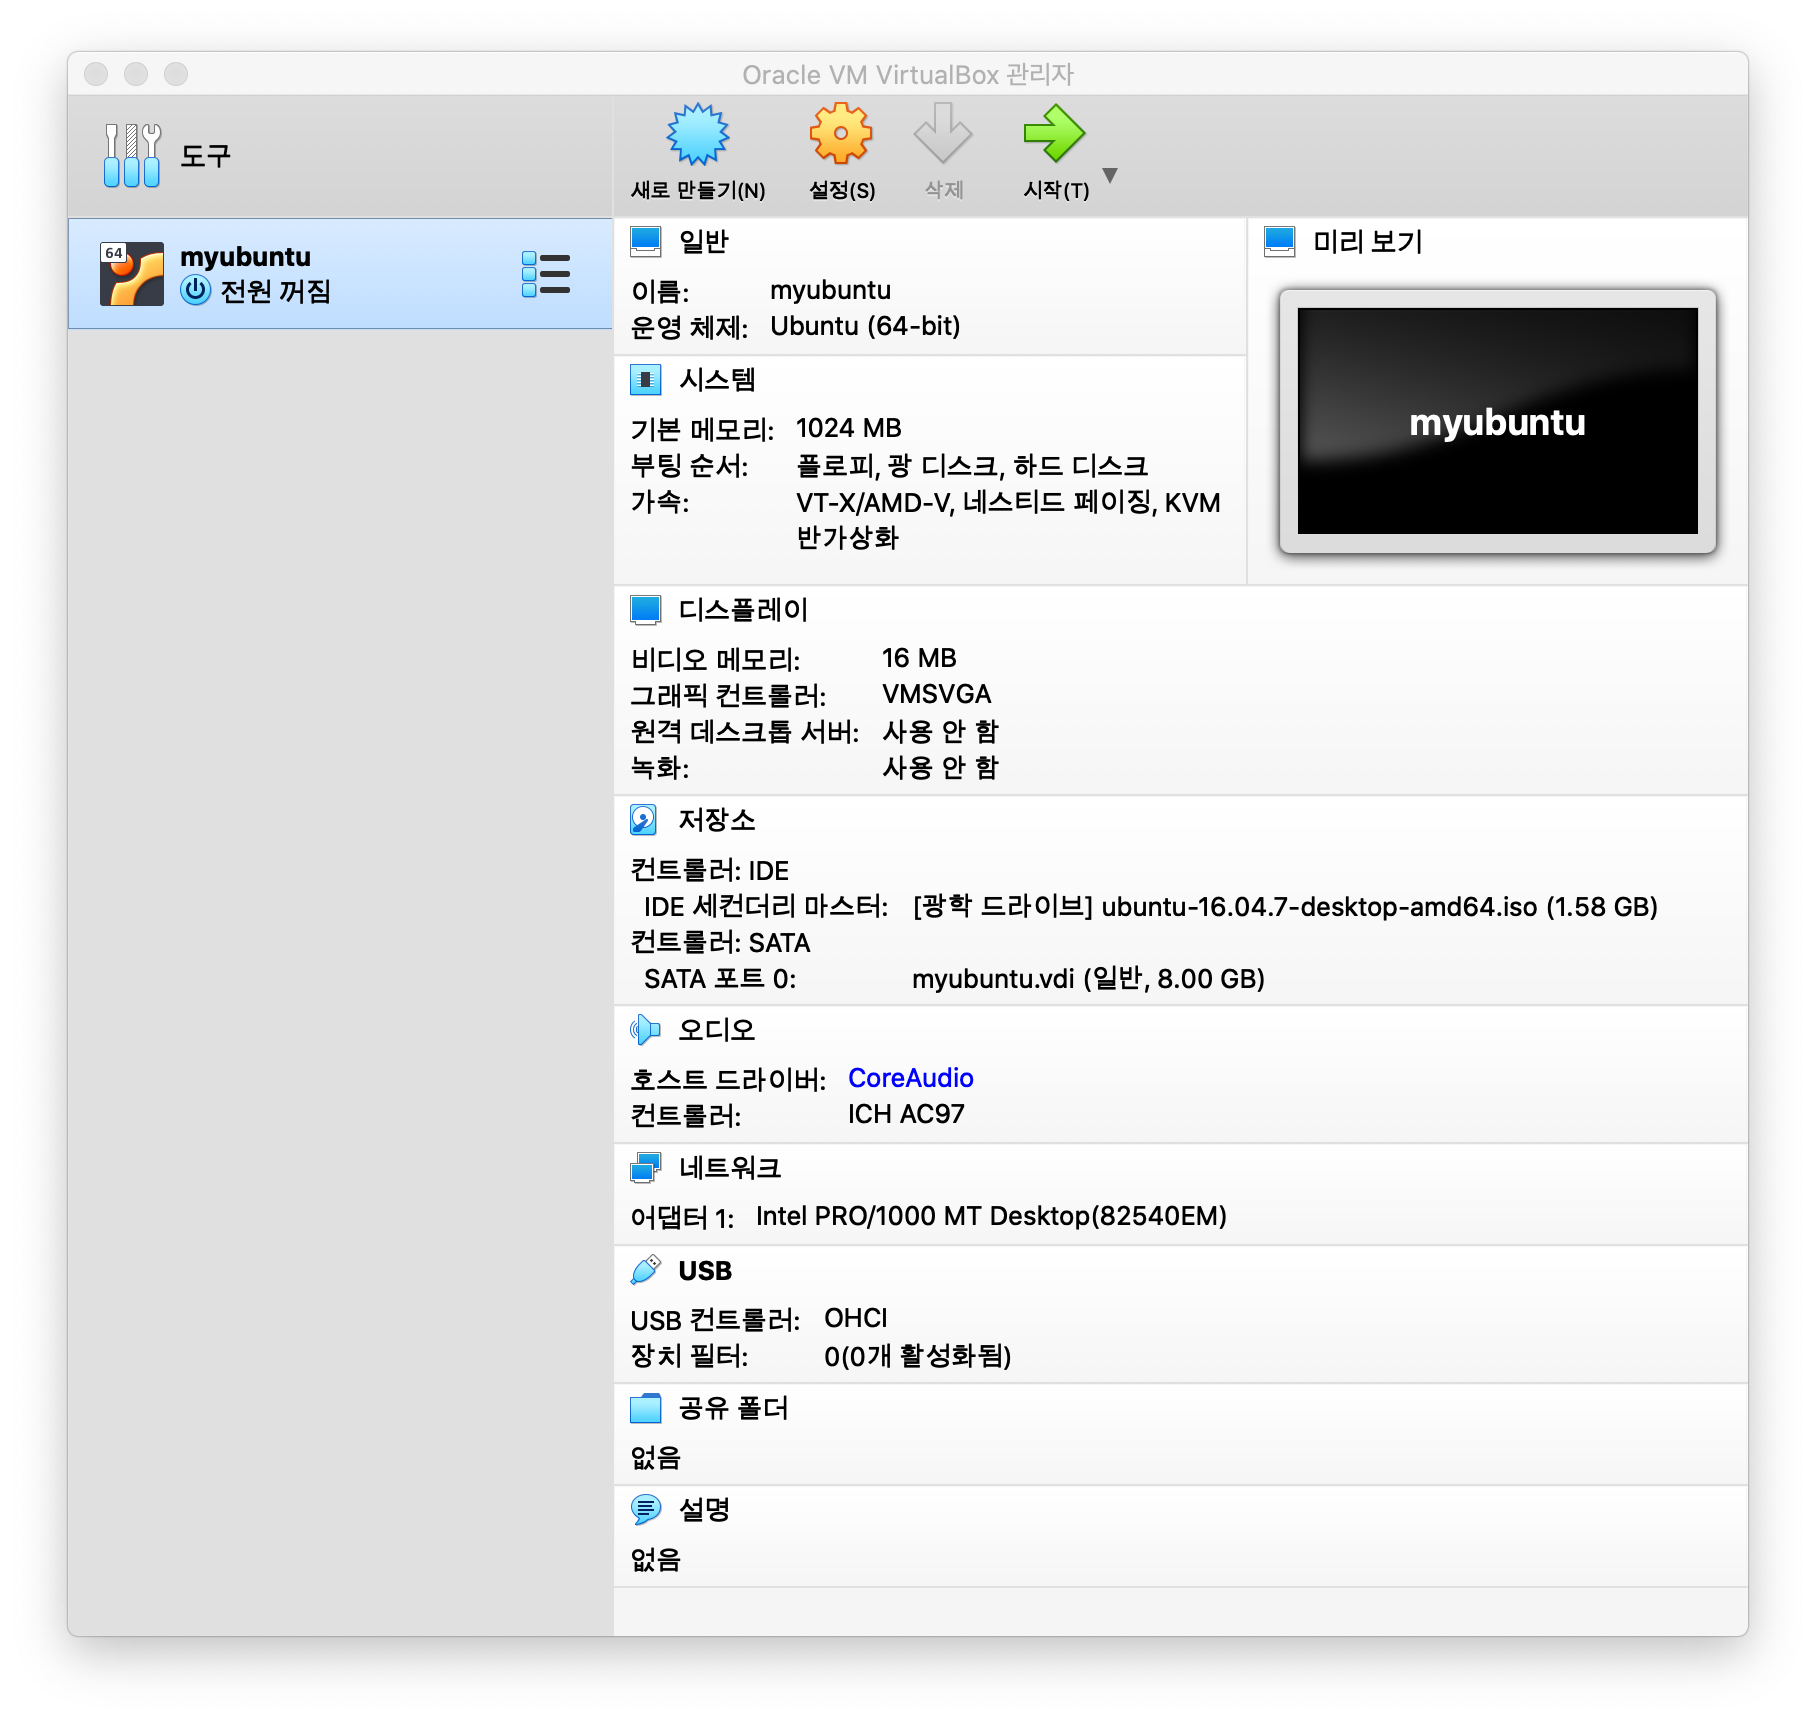The width and height of the screenshot is (1816, 1720).
Task: Click the 네트워크 section icon
Action: pyautogui.click(x=646, y=1167)
